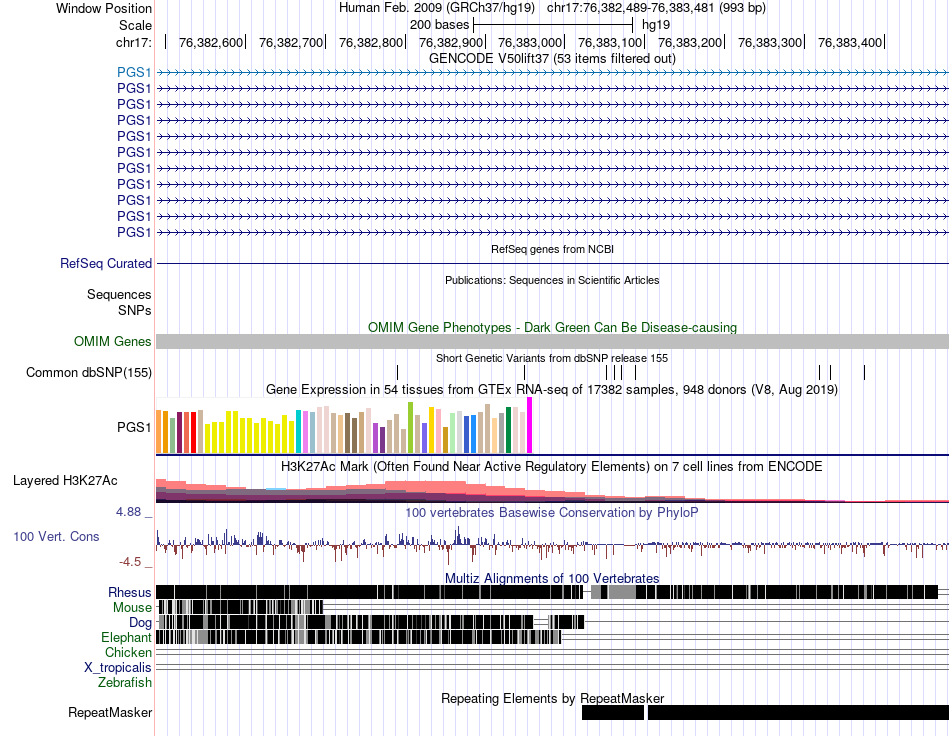The height and width of the screenshot is (736, 950).
Task: Open the RefSeq Curated track label
Action: point(106,264)
